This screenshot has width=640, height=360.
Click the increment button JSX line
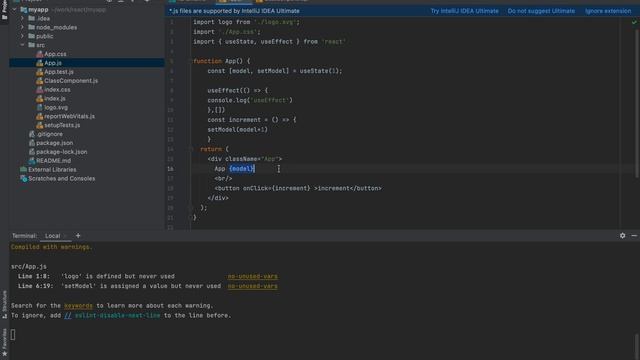(298, 189)
